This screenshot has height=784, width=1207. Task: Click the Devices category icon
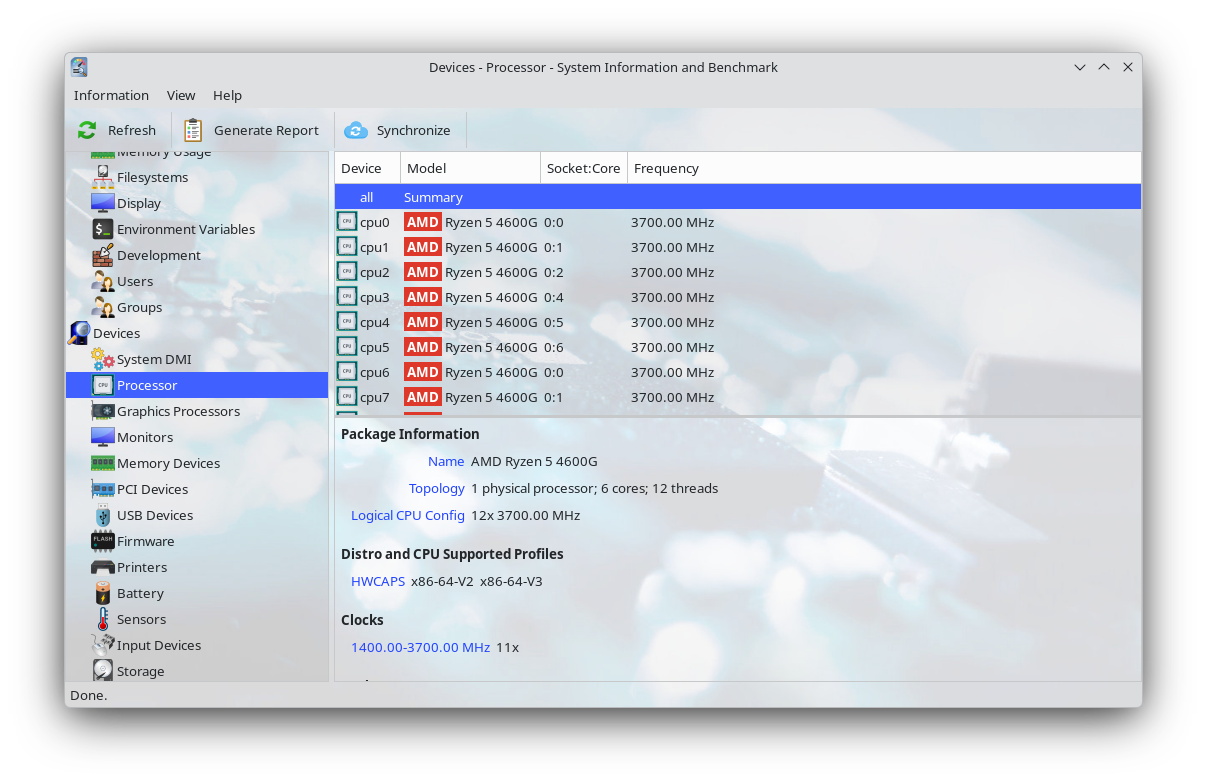pyautogui.click(x=79, y=333)
